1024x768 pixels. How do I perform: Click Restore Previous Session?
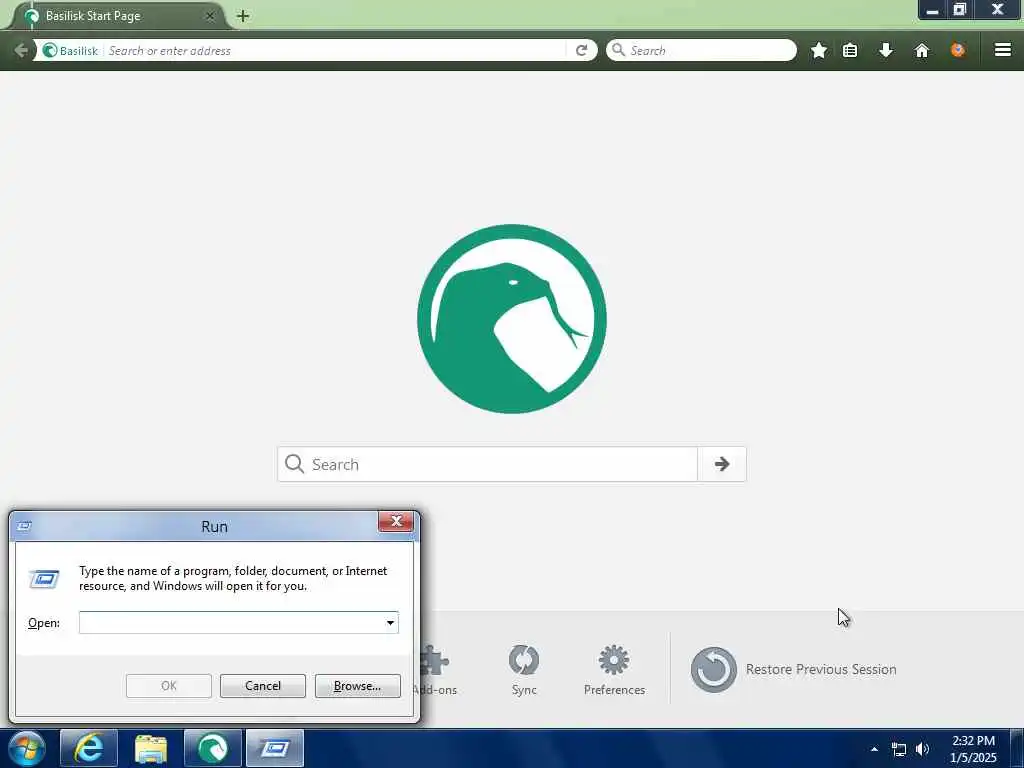coord(793,669)
